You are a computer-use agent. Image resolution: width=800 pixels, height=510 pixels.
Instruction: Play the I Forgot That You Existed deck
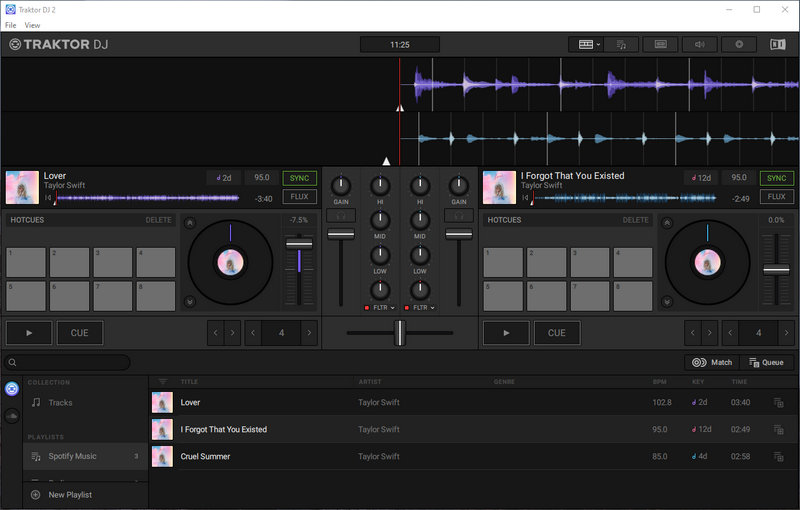click(506, 333)
